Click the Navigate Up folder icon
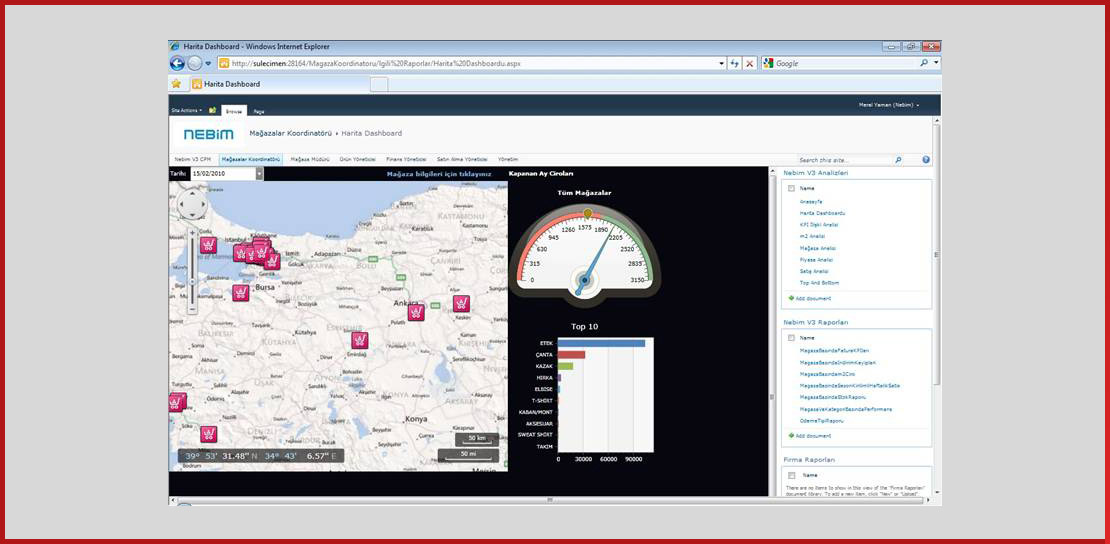 click(212, 110)
